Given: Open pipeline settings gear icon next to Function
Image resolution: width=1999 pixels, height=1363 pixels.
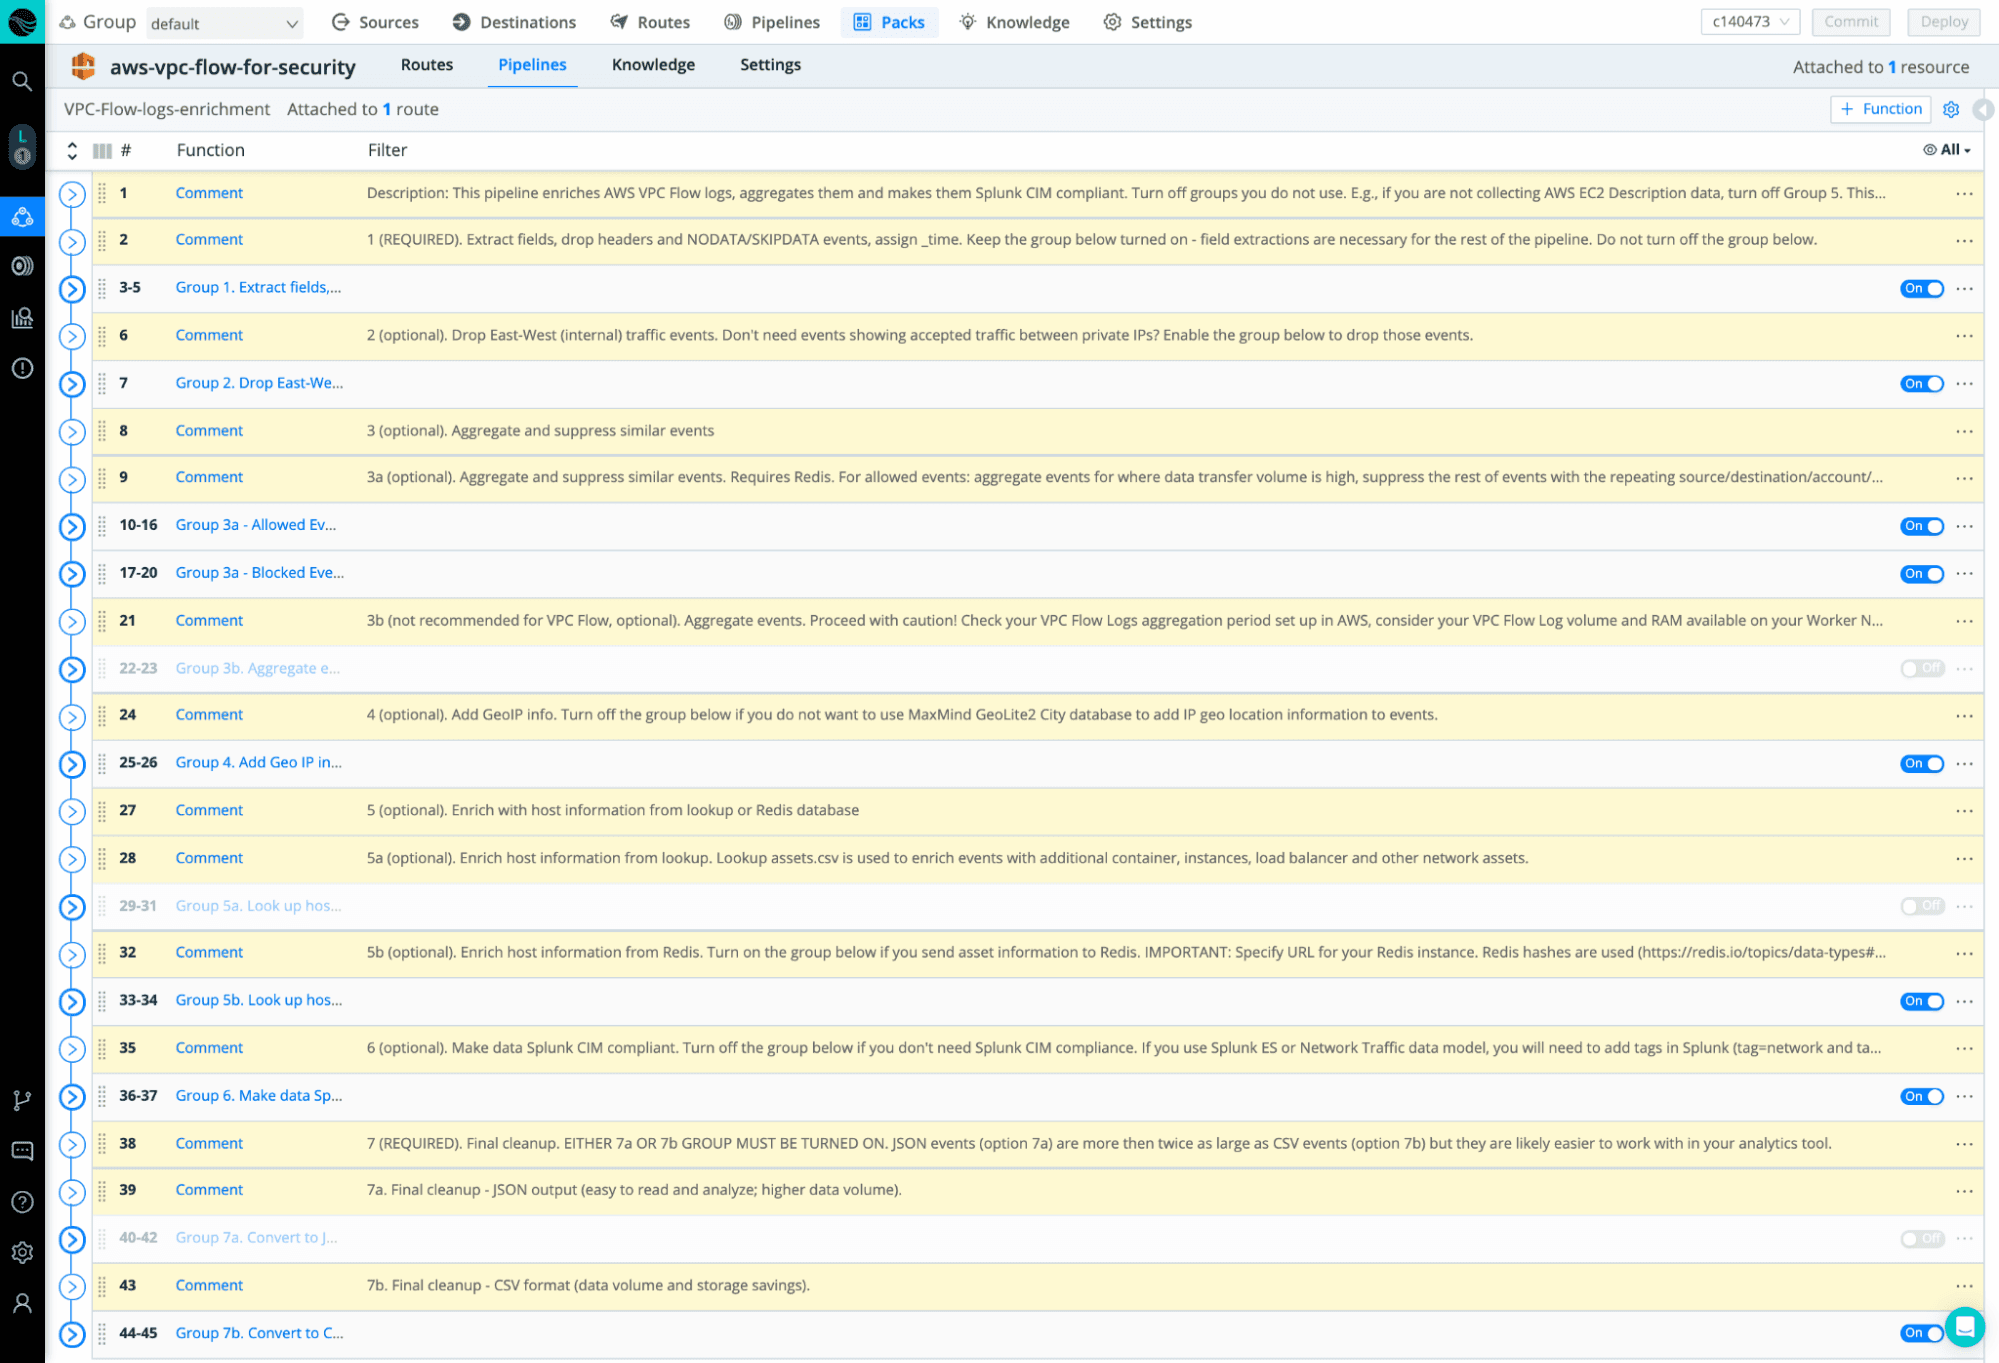Looking at the screenshot, I should pos(1950,109).
